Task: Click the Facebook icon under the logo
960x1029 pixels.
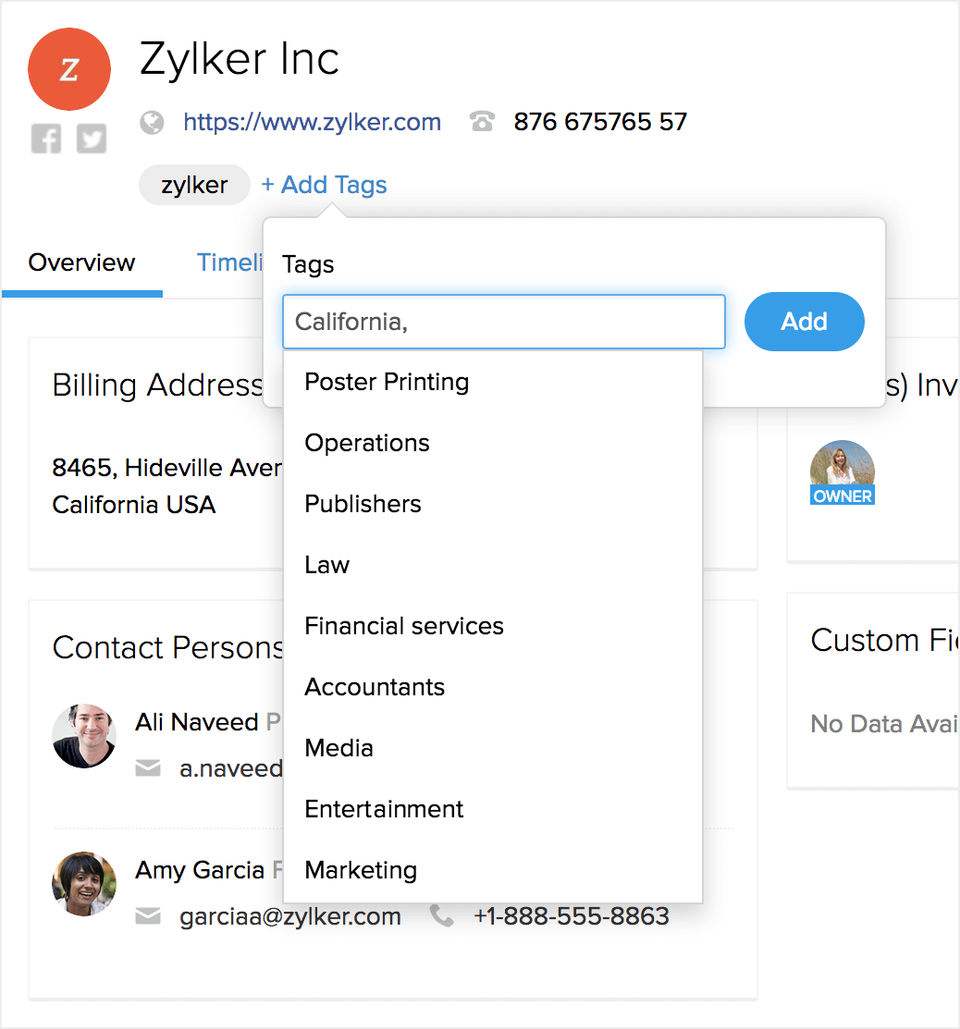Action: pyautogui.click(x=46, y=138)
